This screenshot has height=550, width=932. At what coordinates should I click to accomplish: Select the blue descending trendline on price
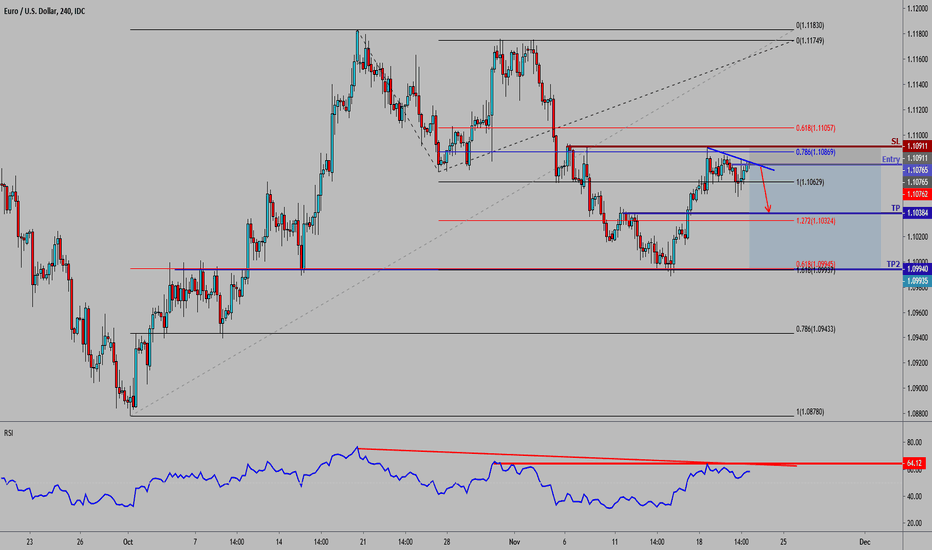pyautogui.click(x=740, y=158)
